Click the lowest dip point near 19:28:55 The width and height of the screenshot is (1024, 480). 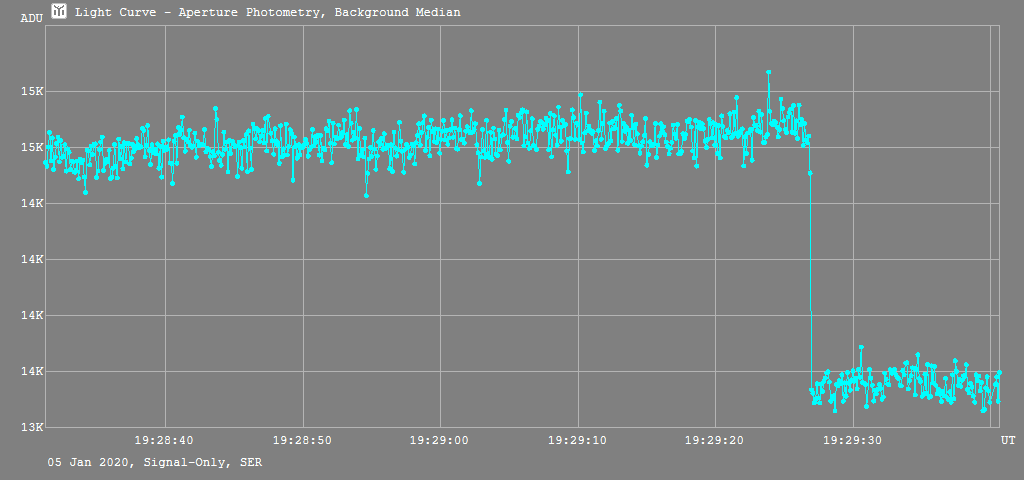(366, 195)
